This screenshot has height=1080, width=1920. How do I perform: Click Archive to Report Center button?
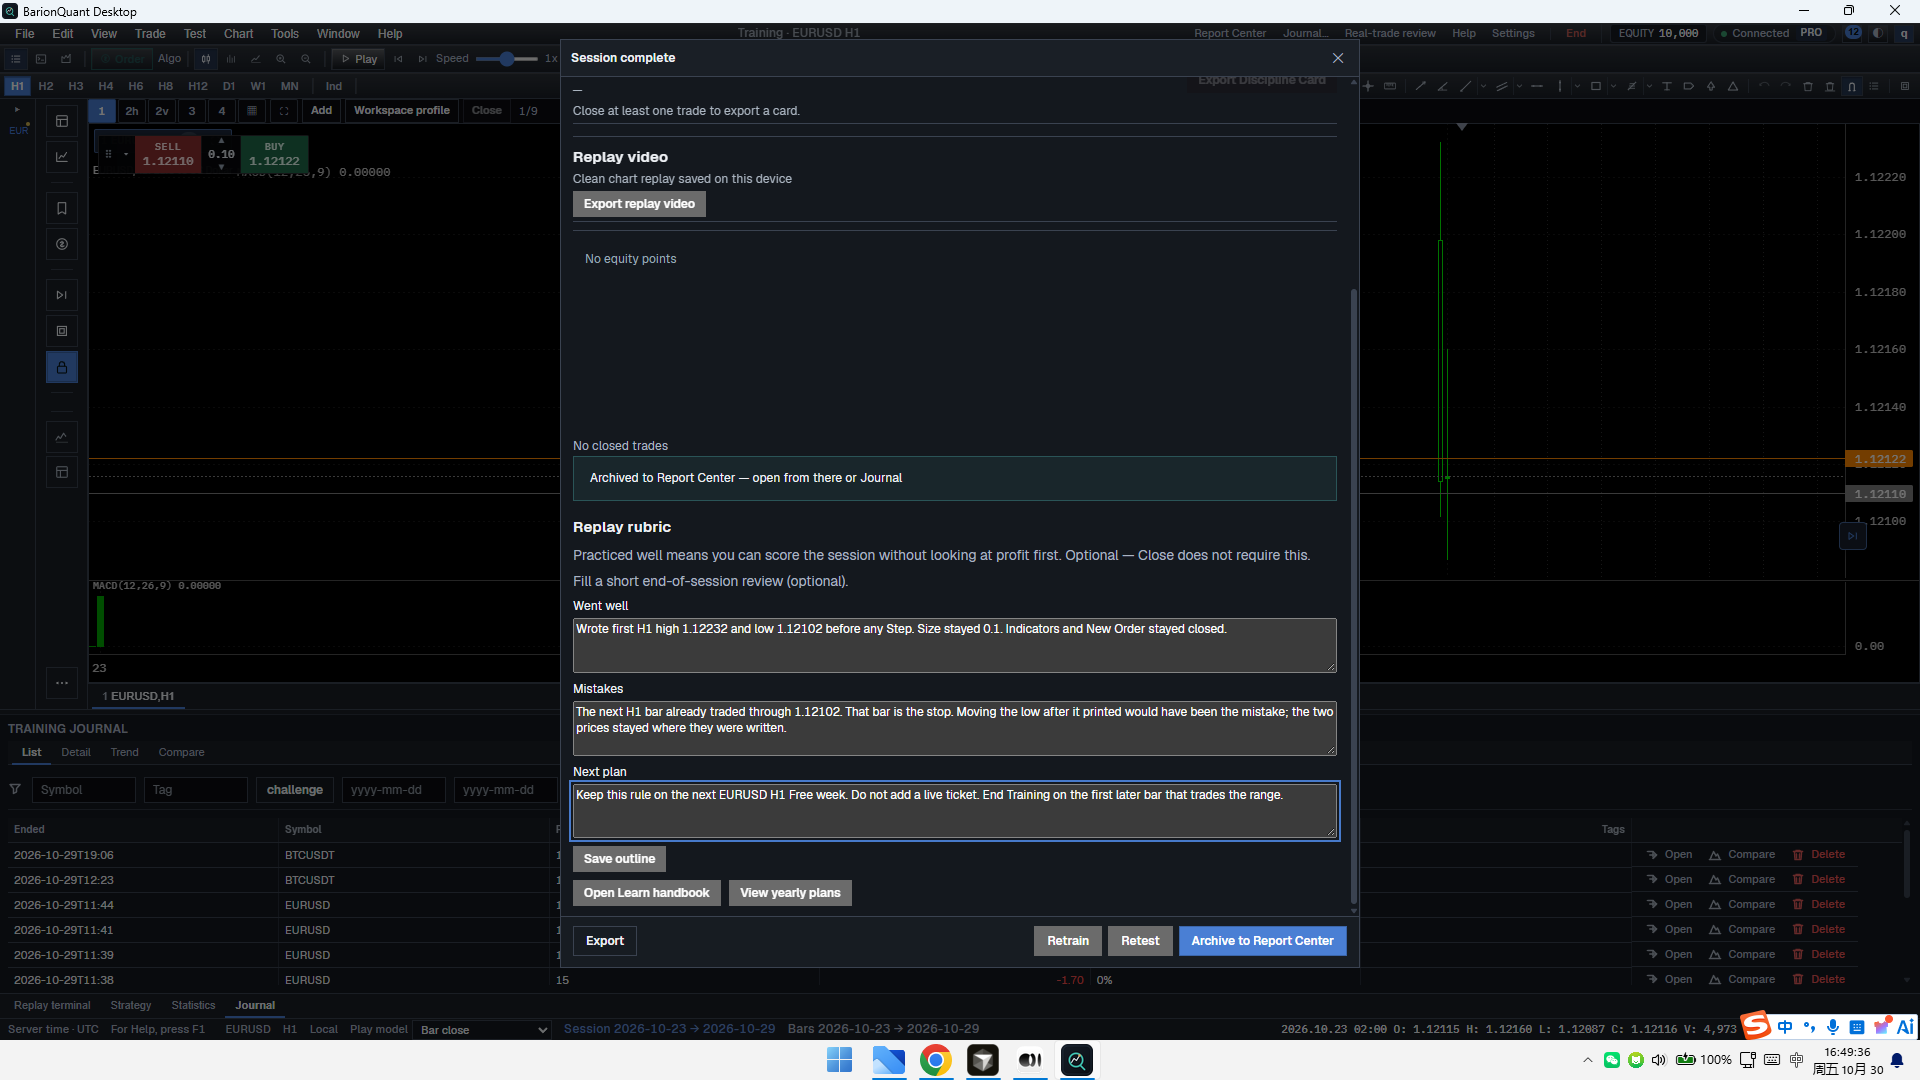[1262, 941]
